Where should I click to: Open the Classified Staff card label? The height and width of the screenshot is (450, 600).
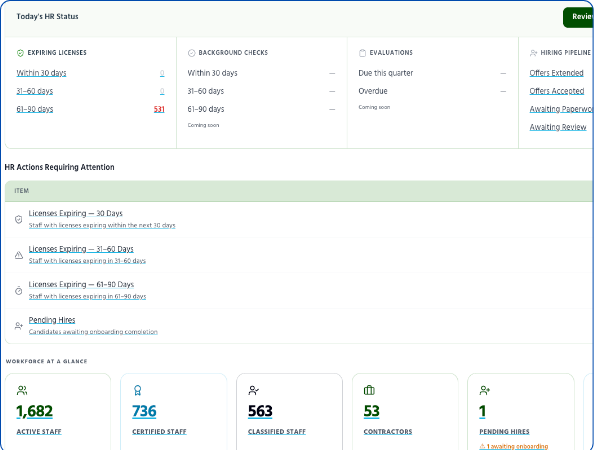click(x=277, y=432)
